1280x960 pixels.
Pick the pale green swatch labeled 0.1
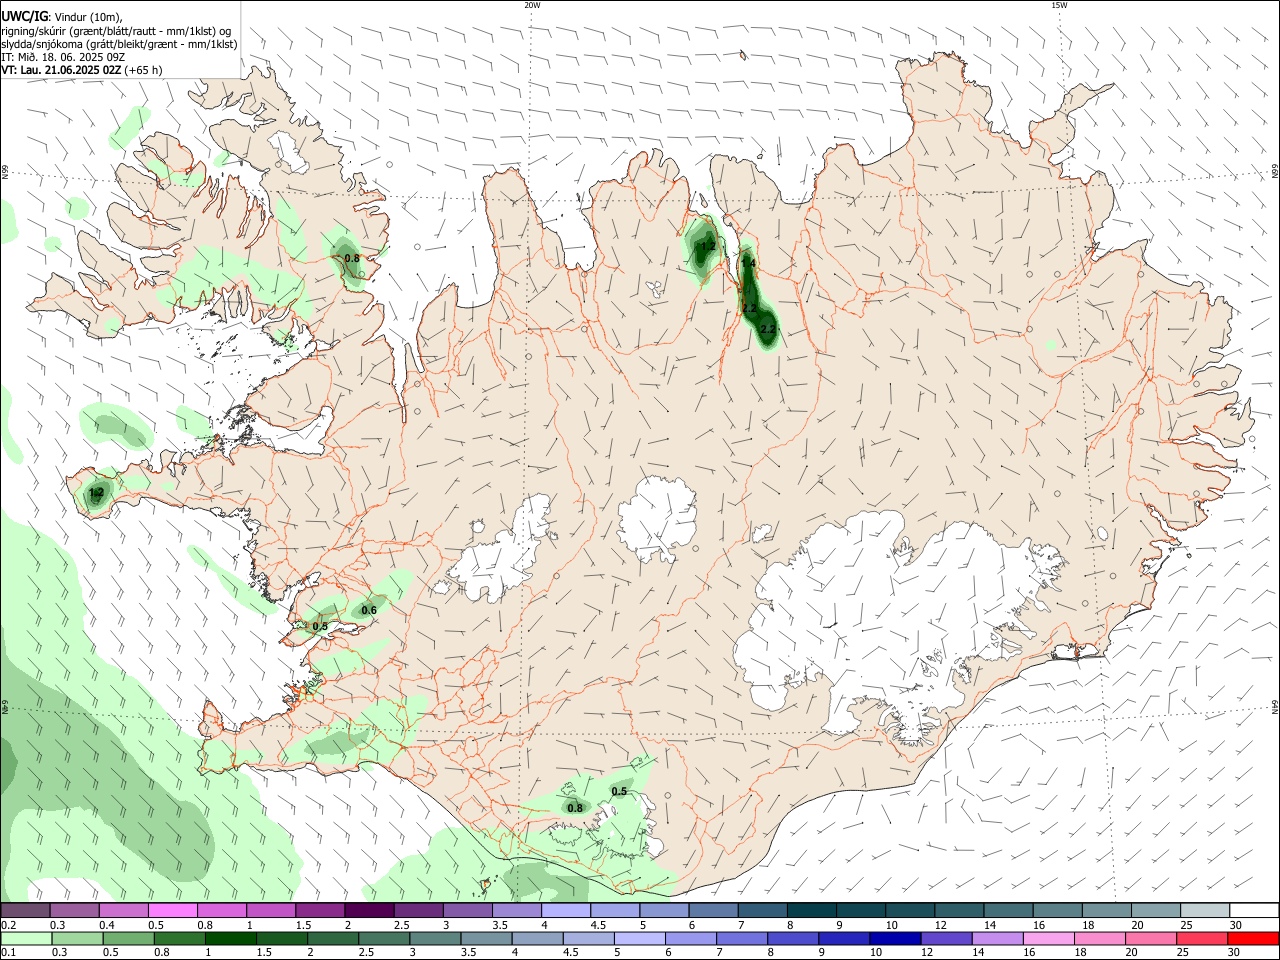pos(25,939)
